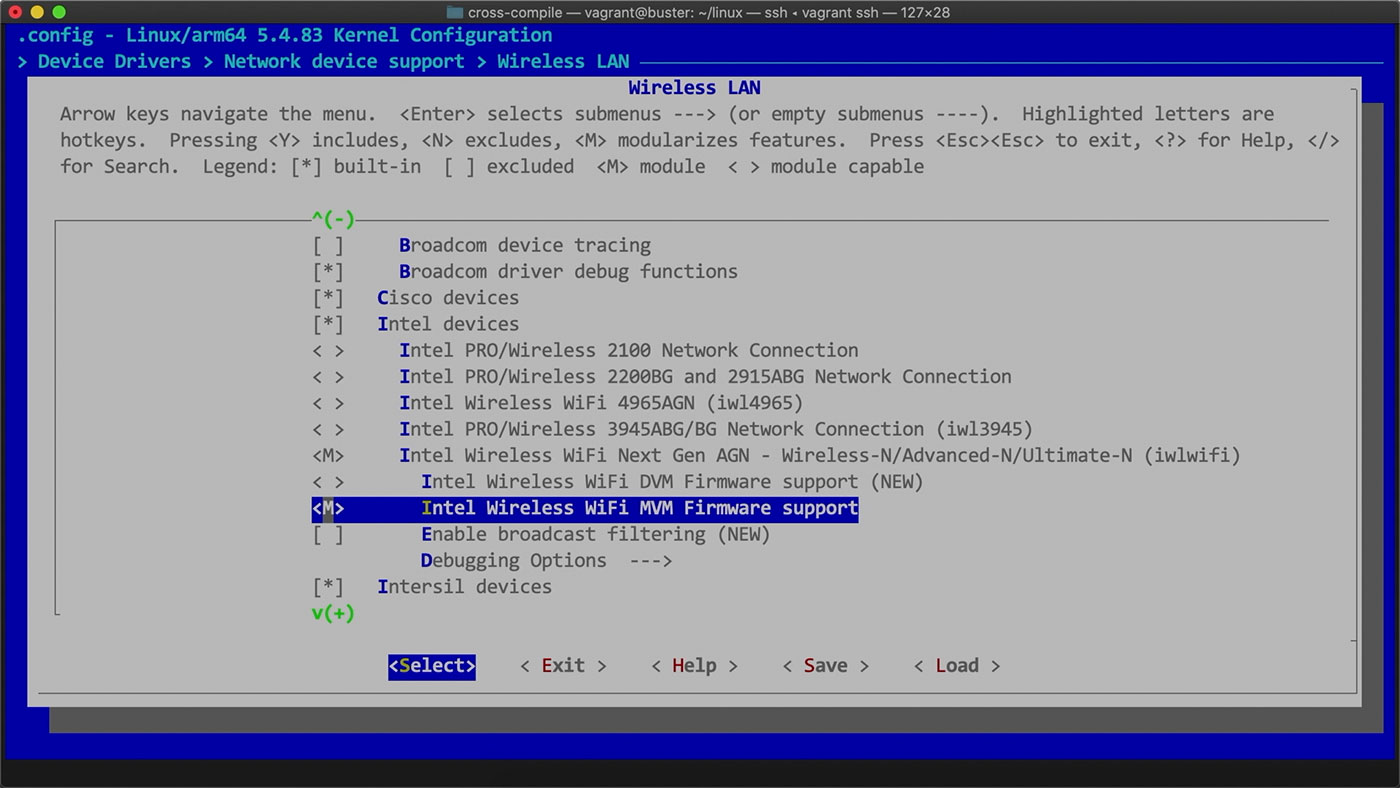Activate the Exit button
Screen dimensions: 1400x788
click(x=563, y=666)
